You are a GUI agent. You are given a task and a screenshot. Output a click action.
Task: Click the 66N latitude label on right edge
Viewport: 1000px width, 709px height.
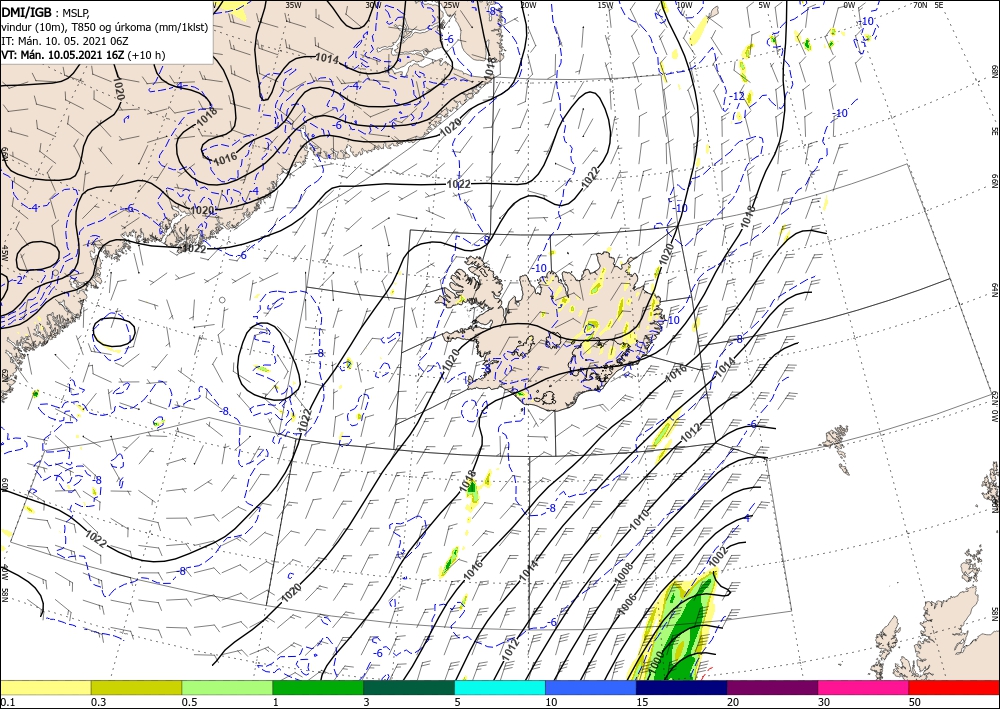[994, 181]
